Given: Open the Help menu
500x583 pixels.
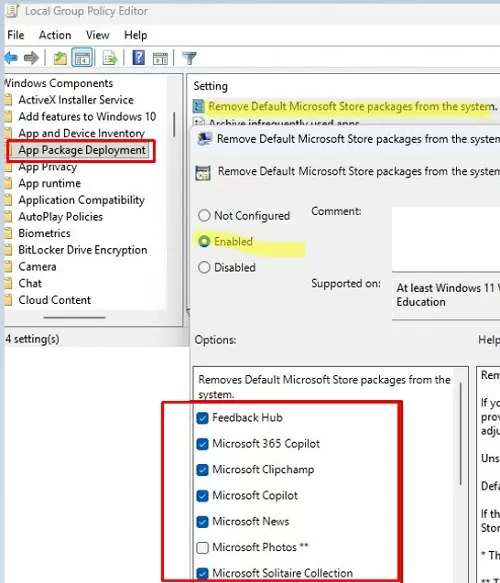Looking at the screenshot, I should tap(136, 35).
